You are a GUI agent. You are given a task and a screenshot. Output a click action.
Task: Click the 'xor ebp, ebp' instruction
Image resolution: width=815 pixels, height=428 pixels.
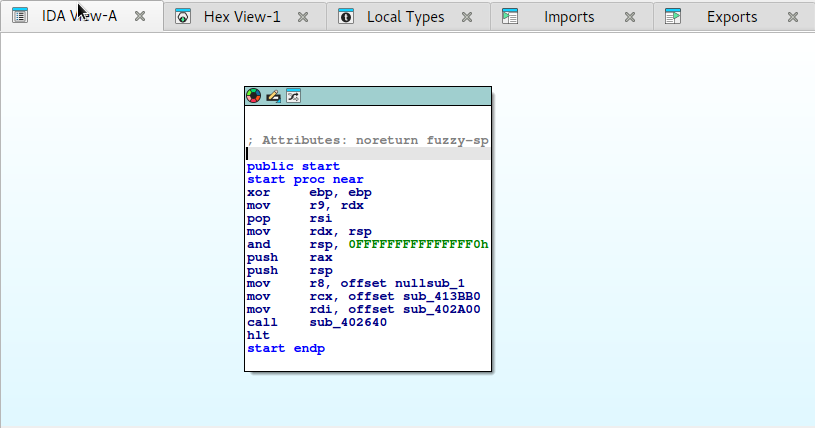pyautogui.click(x=309, y=192)
